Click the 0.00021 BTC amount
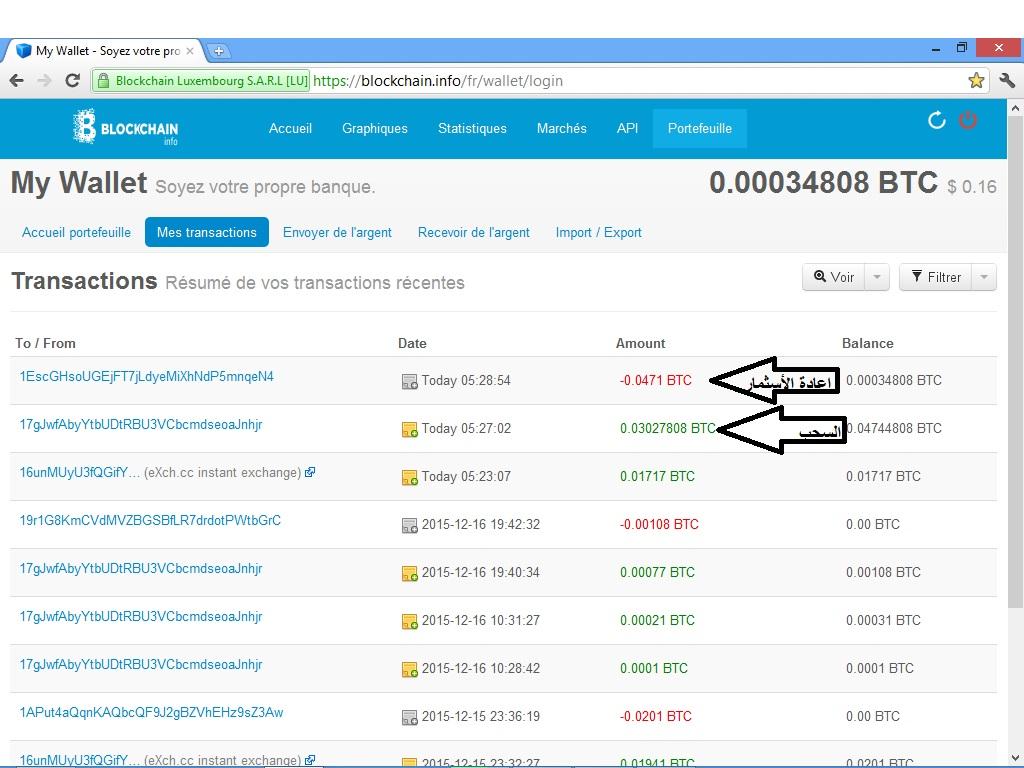Screen dimensions: 1024x768 coord(657,620)
